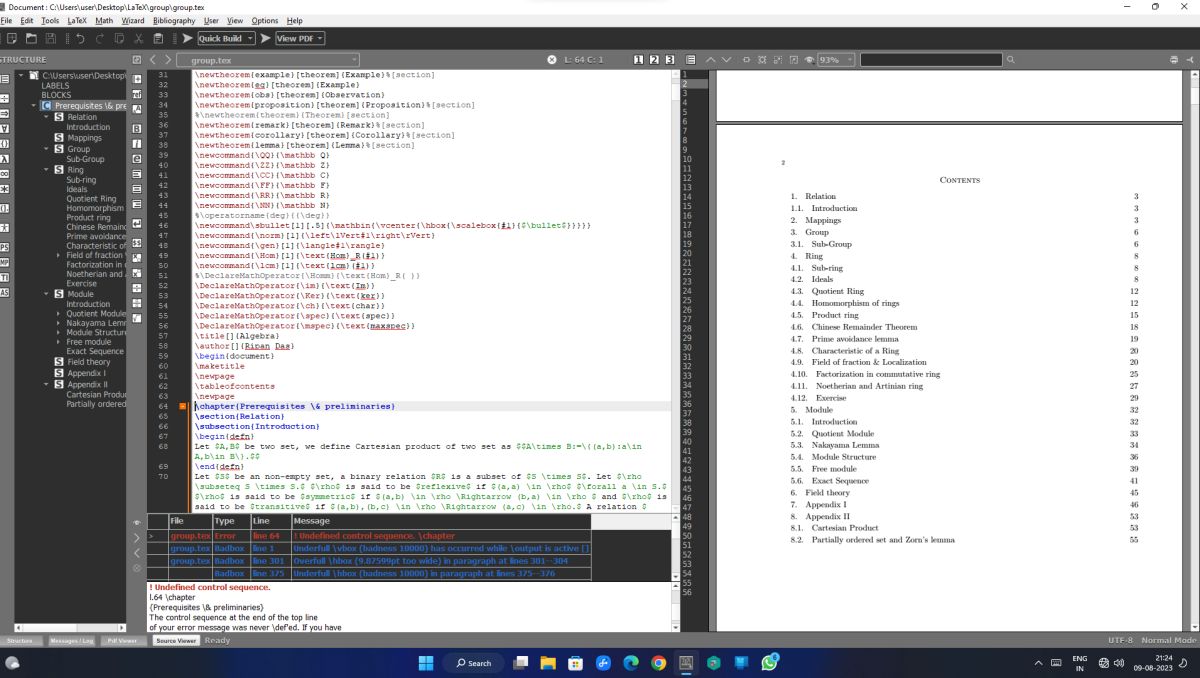Open the Quick Build dropdown
Screen dimensions: 1200x678
249,38
